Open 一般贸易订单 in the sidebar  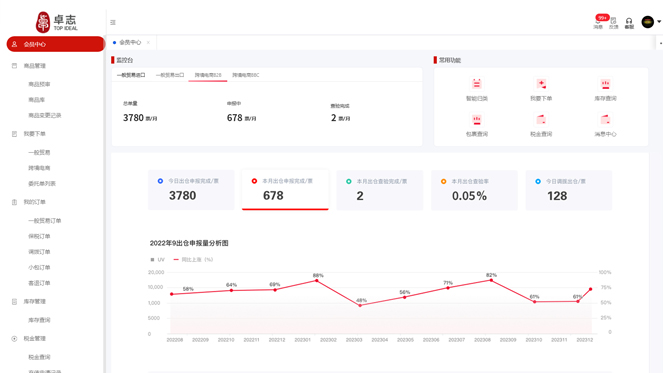point(44,221)
